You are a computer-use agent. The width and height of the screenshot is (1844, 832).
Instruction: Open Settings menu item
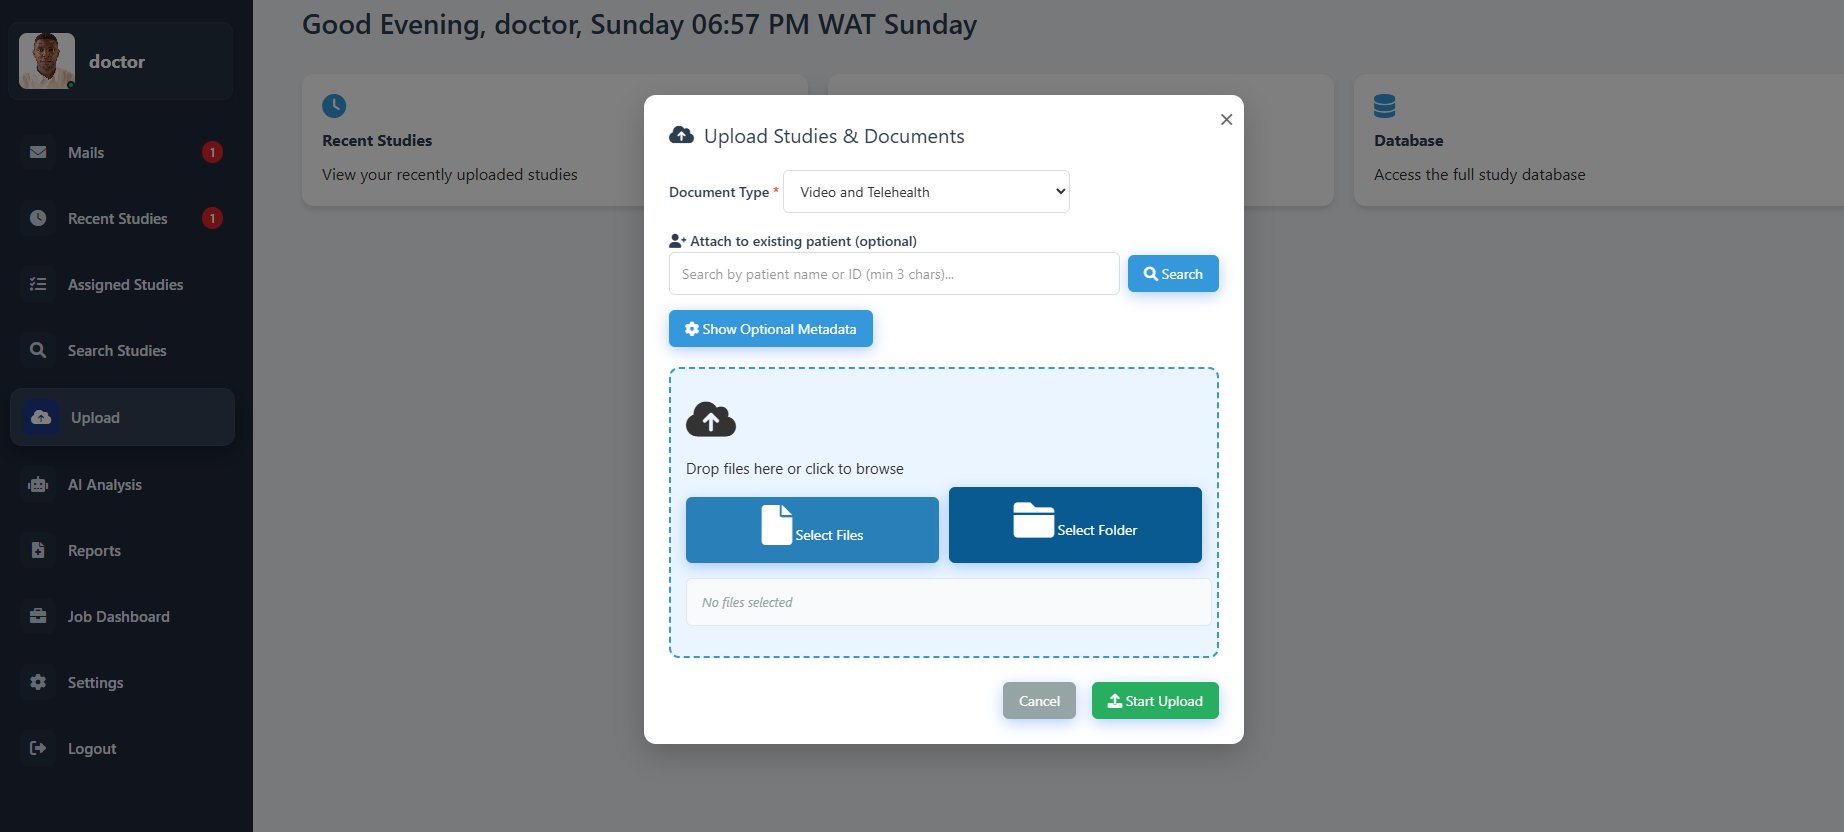coord(122,682)
